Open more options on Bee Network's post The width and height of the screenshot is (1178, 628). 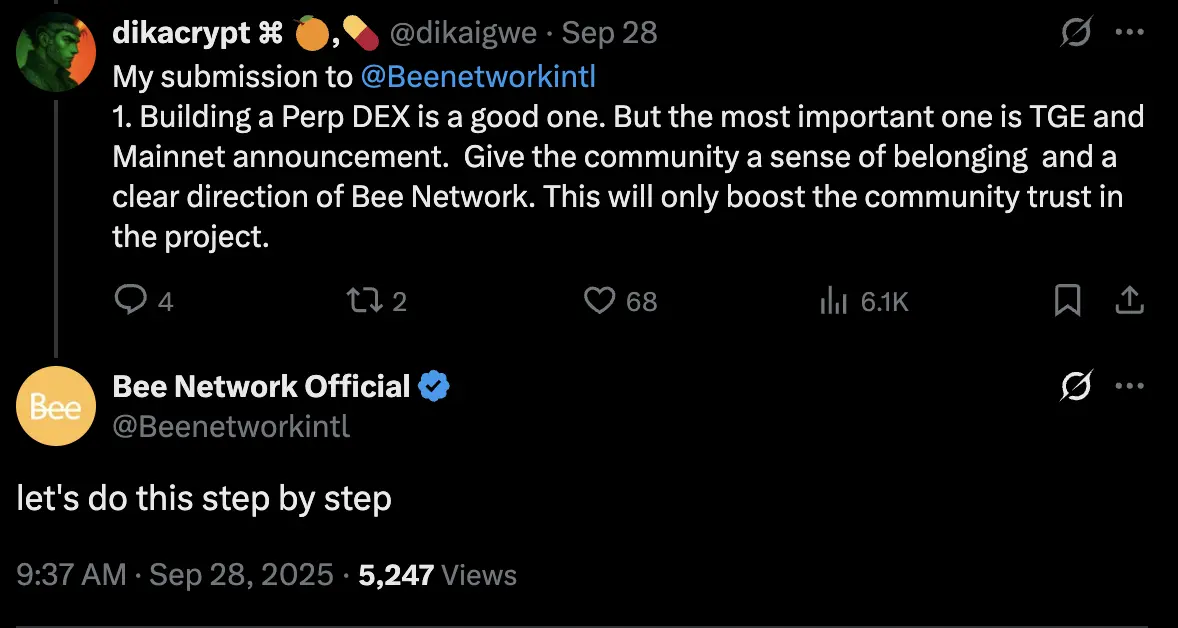click(1130, 387)
